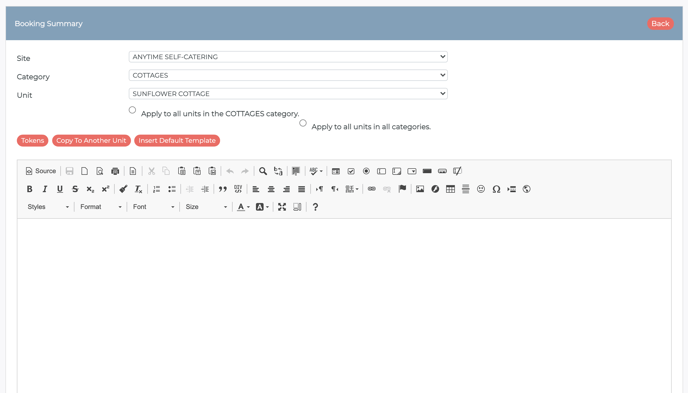
Task: Insert a horizontal line
Action: (466, 189)
